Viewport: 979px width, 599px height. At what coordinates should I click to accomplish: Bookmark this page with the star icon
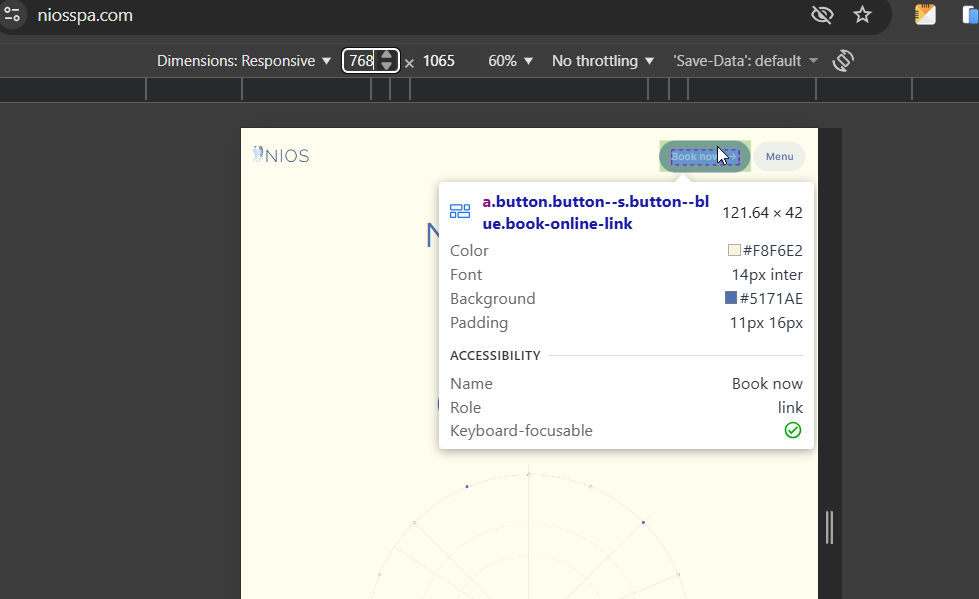[862, 14]
